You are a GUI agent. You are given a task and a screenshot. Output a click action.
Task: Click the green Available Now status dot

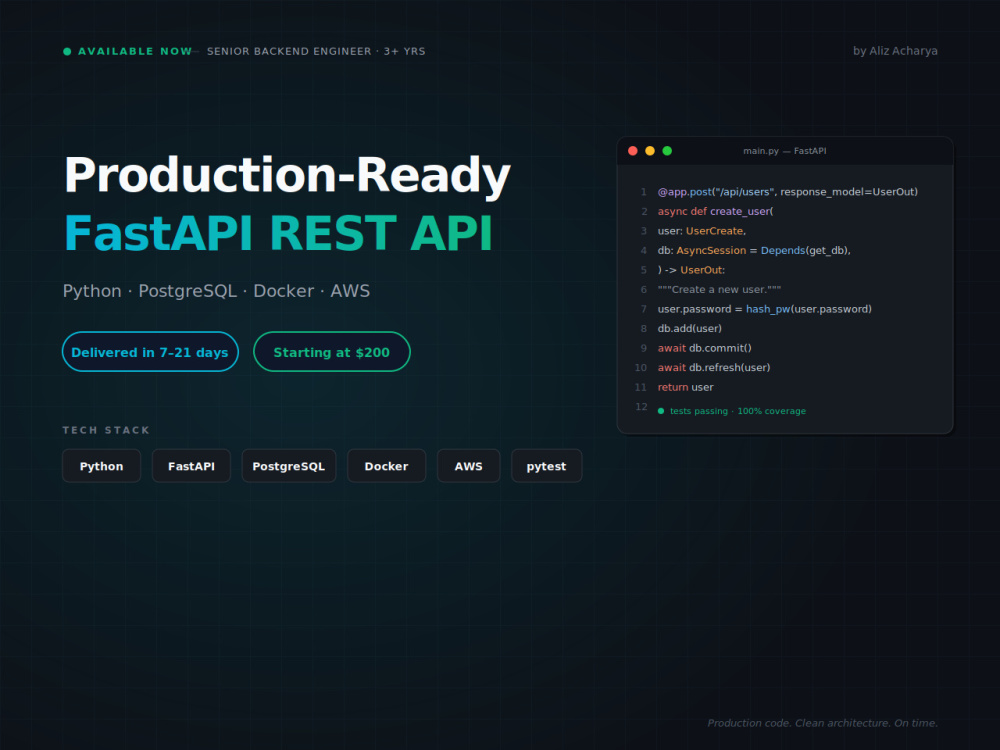[x=67, y=52]
